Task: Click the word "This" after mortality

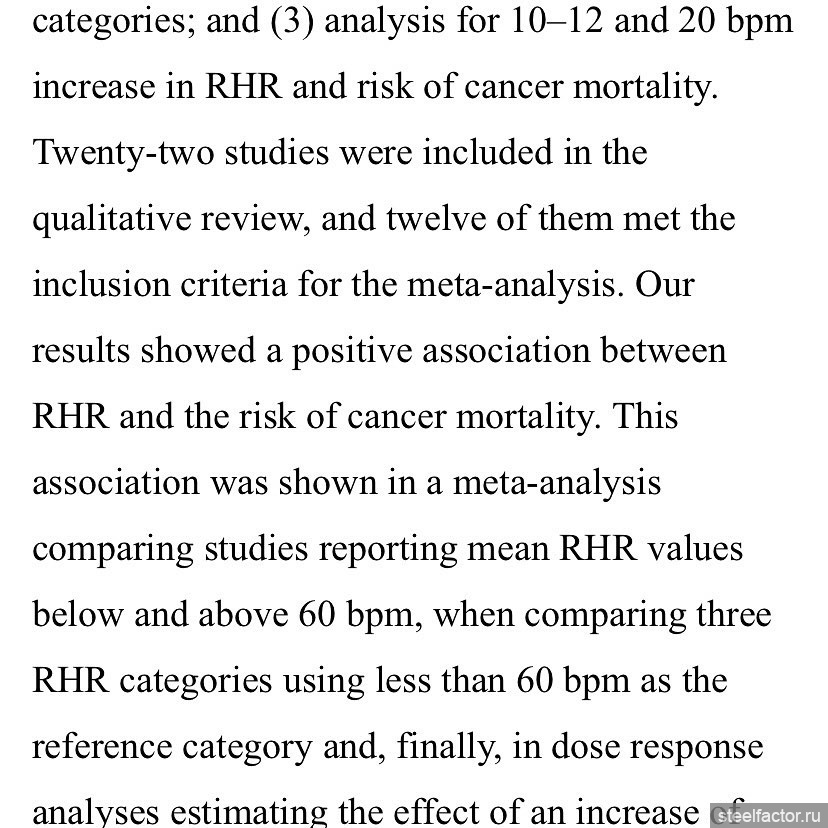Action: (645, 417)
